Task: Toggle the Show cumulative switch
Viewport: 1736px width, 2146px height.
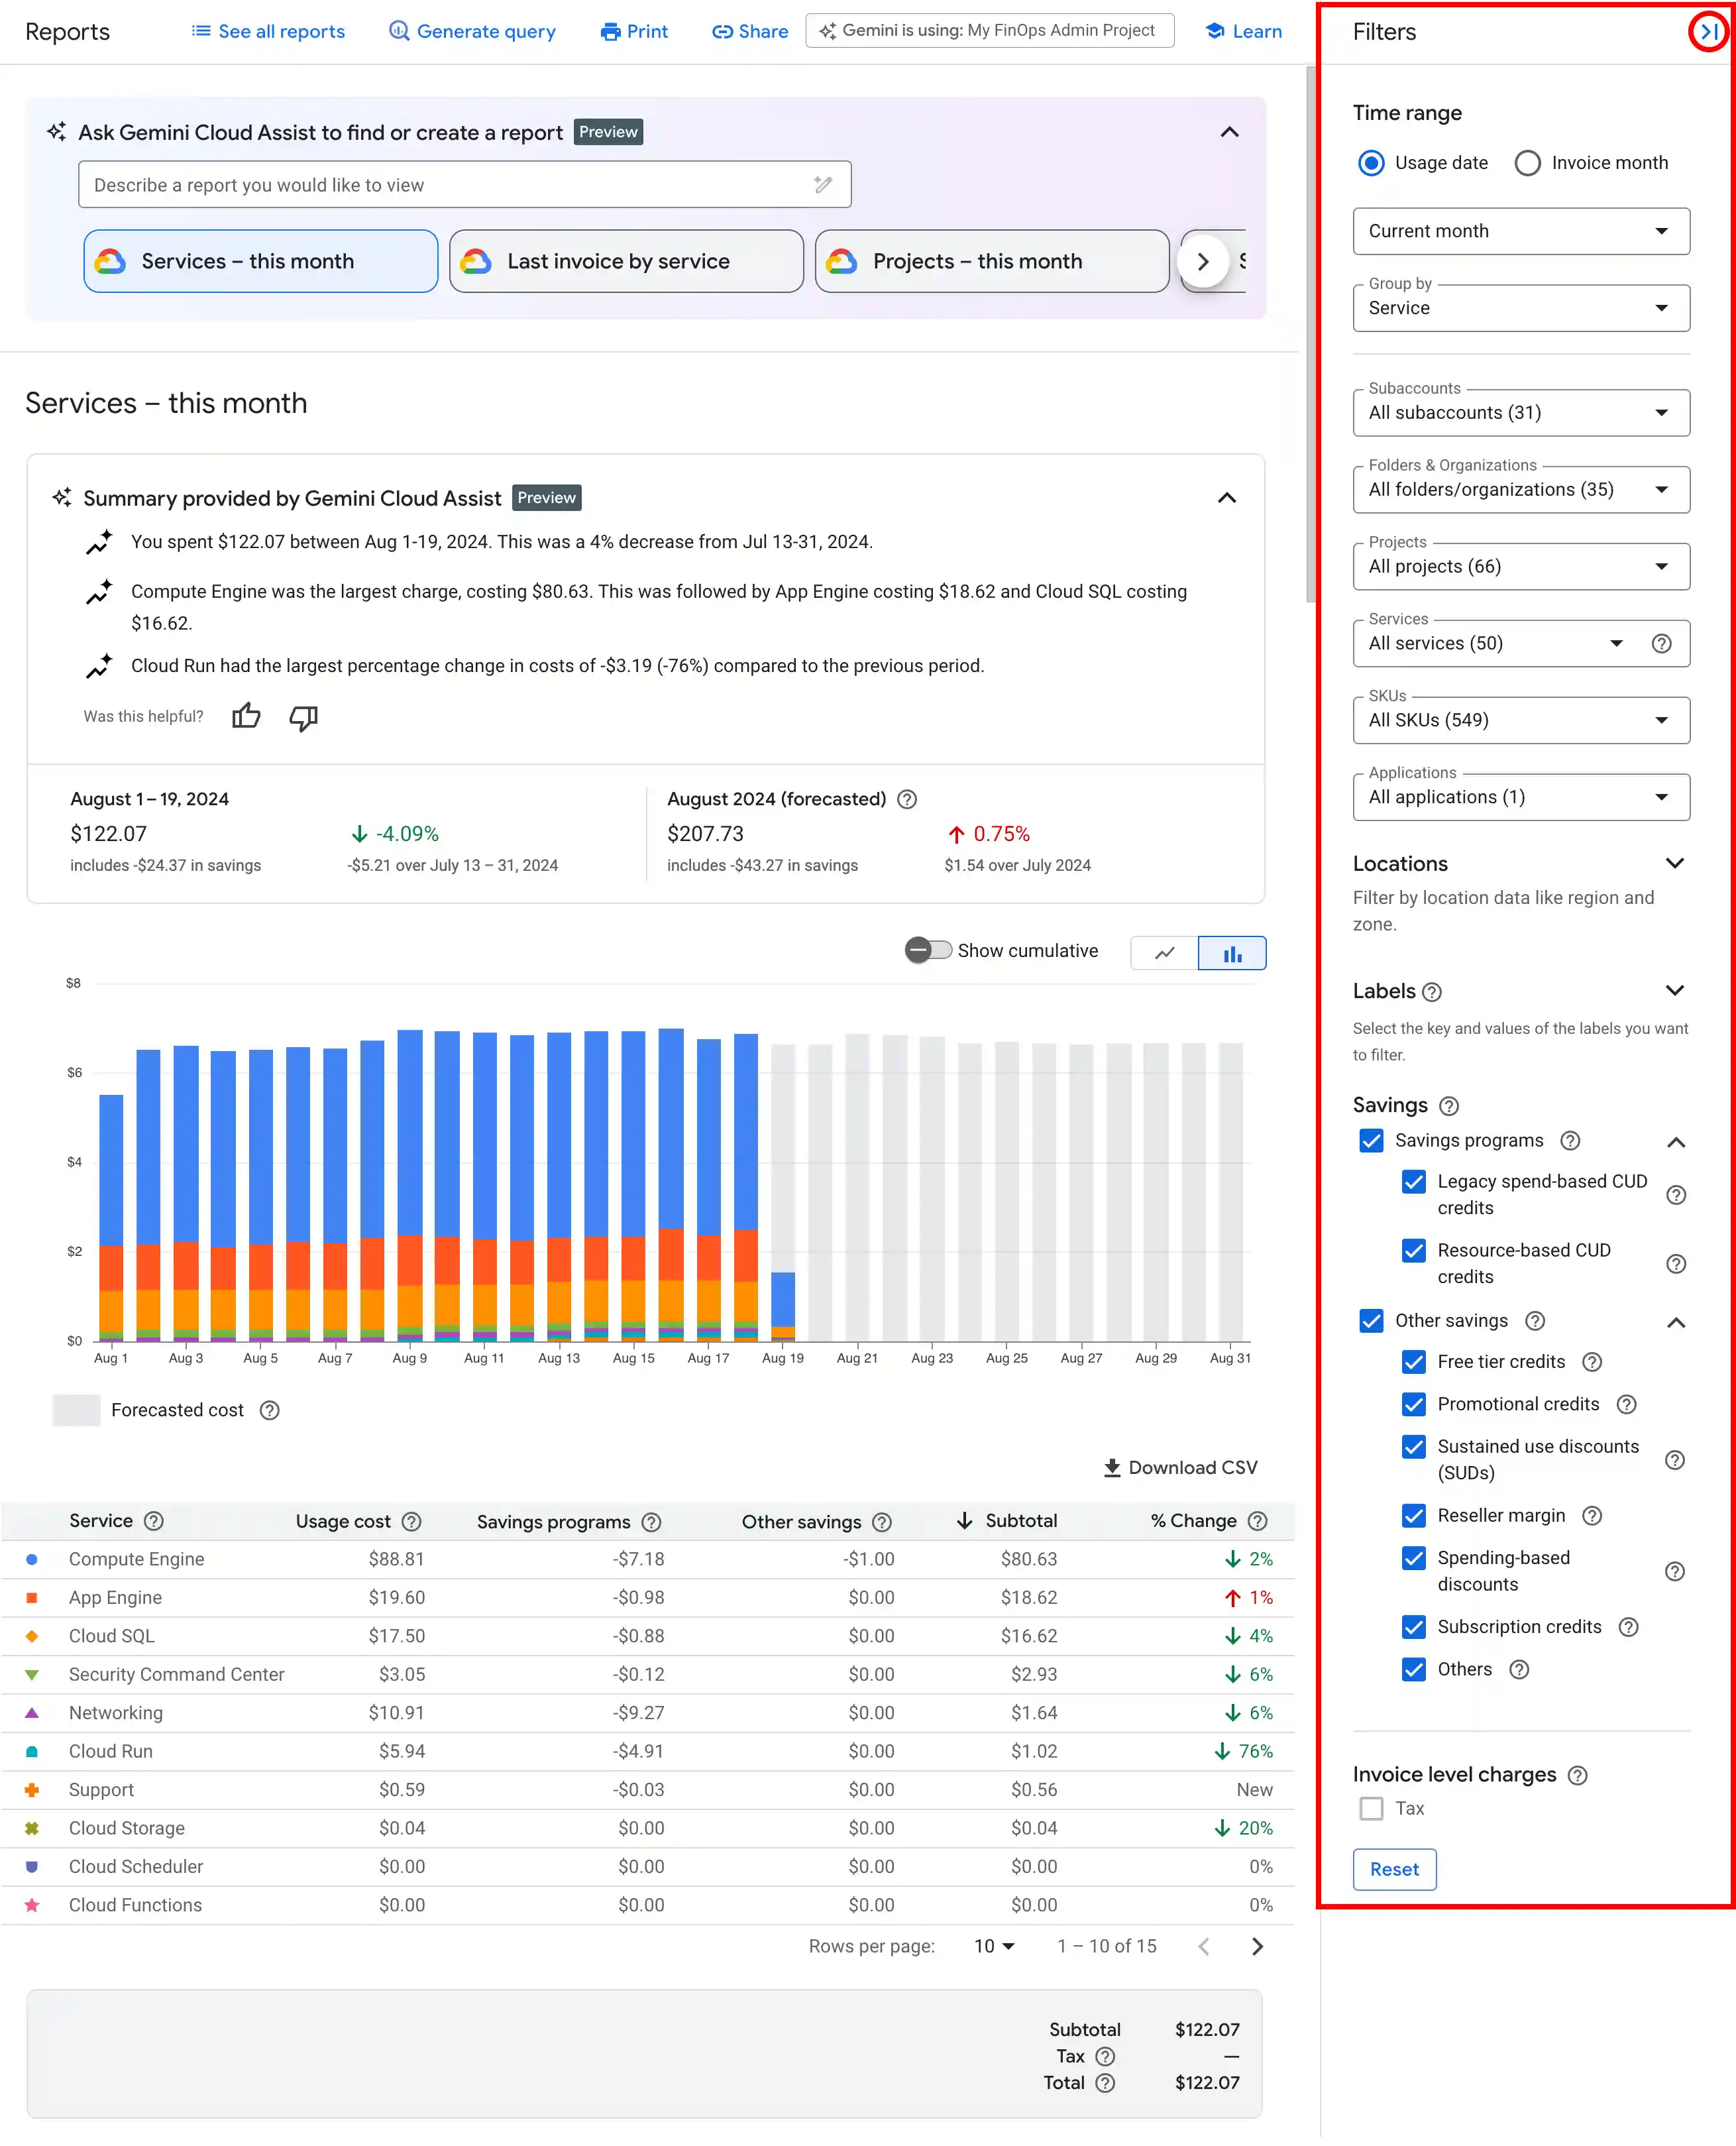Action: coord(927,950)
